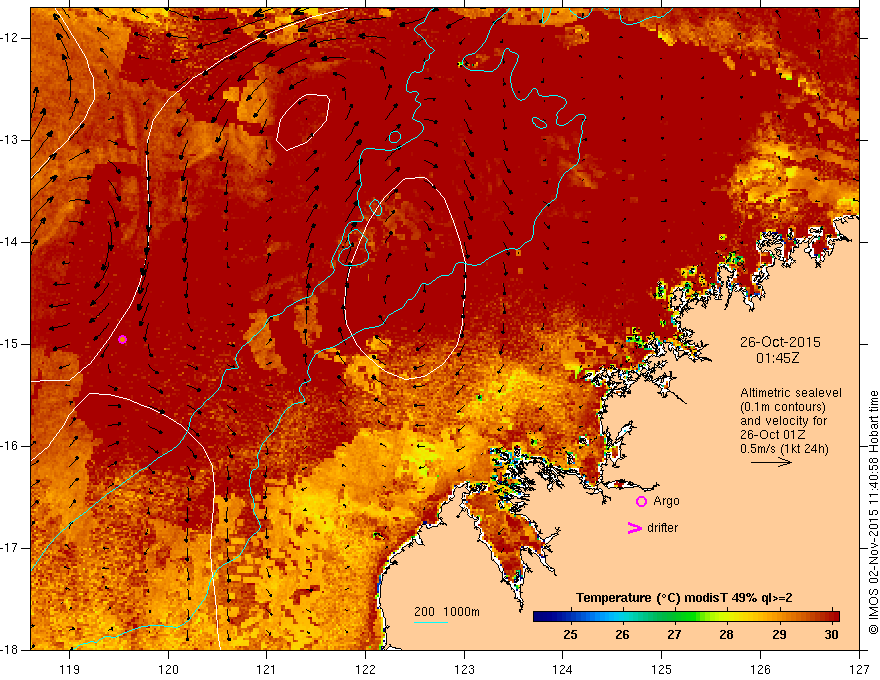Click the 'and velocity for' caption line
Image resolution: width=880 pixels, height=680 pixels.
[783, 421]
